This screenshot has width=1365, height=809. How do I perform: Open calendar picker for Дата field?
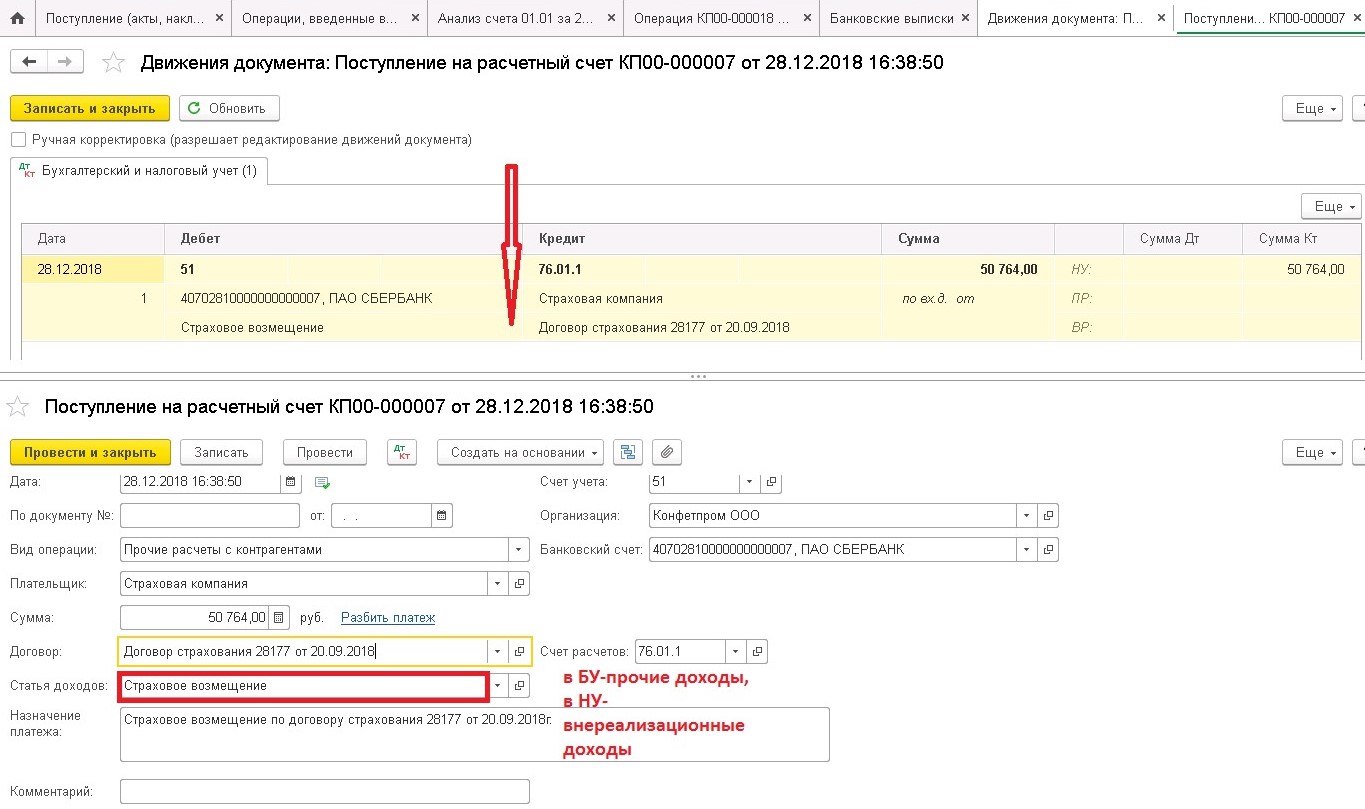click(291, 482)
